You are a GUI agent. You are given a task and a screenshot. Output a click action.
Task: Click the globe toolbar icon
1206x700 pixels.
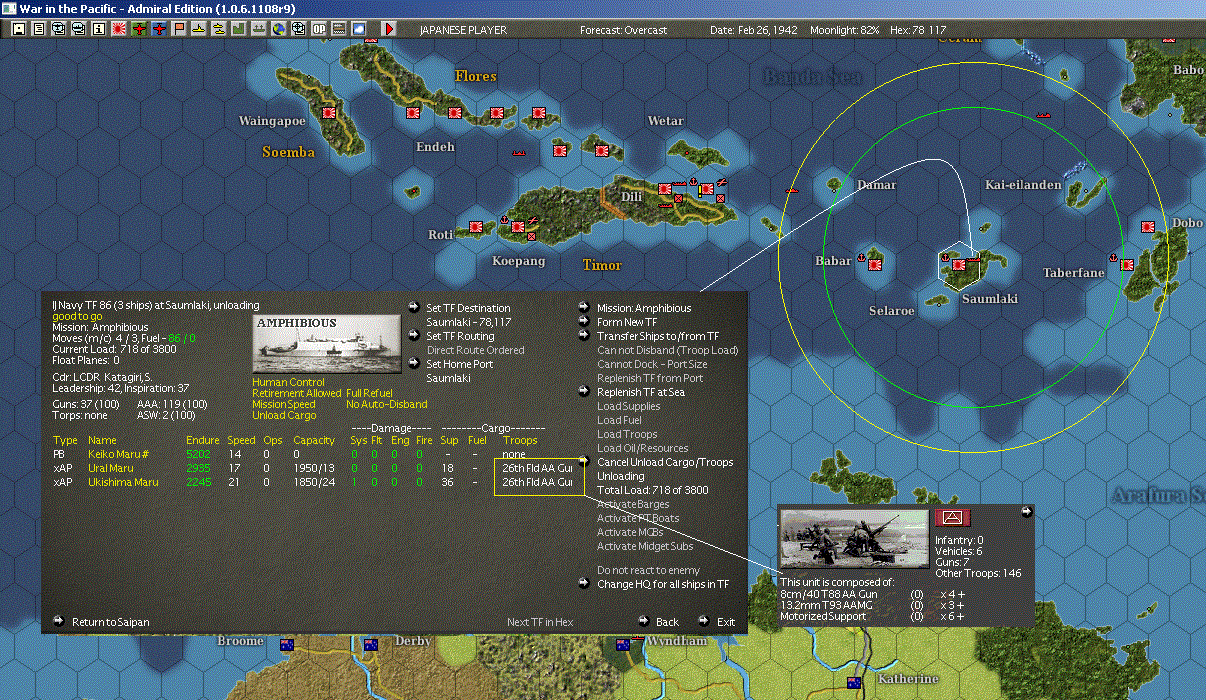[278, 30]
